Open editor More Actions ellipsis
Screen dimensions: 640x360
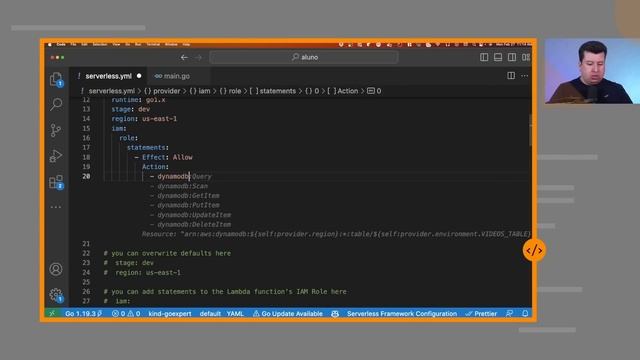coord(524,76)
